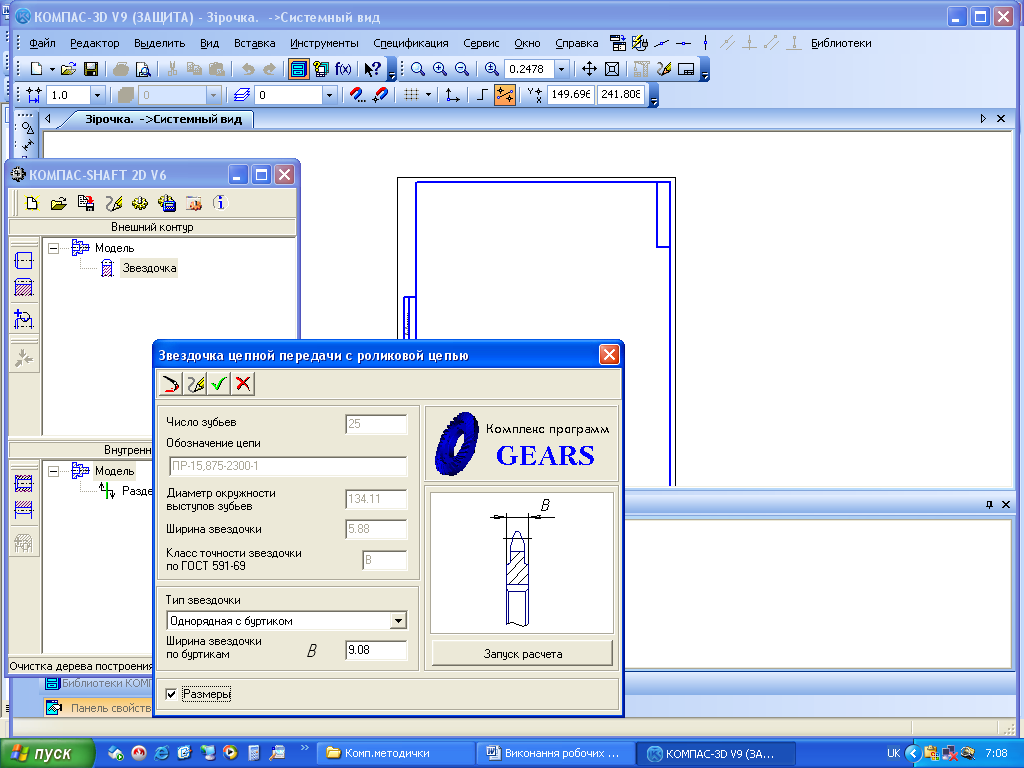Click the Windows пуск start button

pos(46,754)
